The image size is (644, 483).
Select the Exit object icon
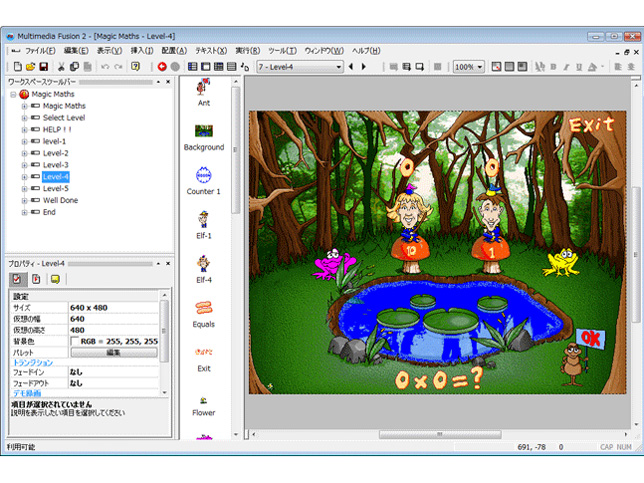[x=204, y=352]
